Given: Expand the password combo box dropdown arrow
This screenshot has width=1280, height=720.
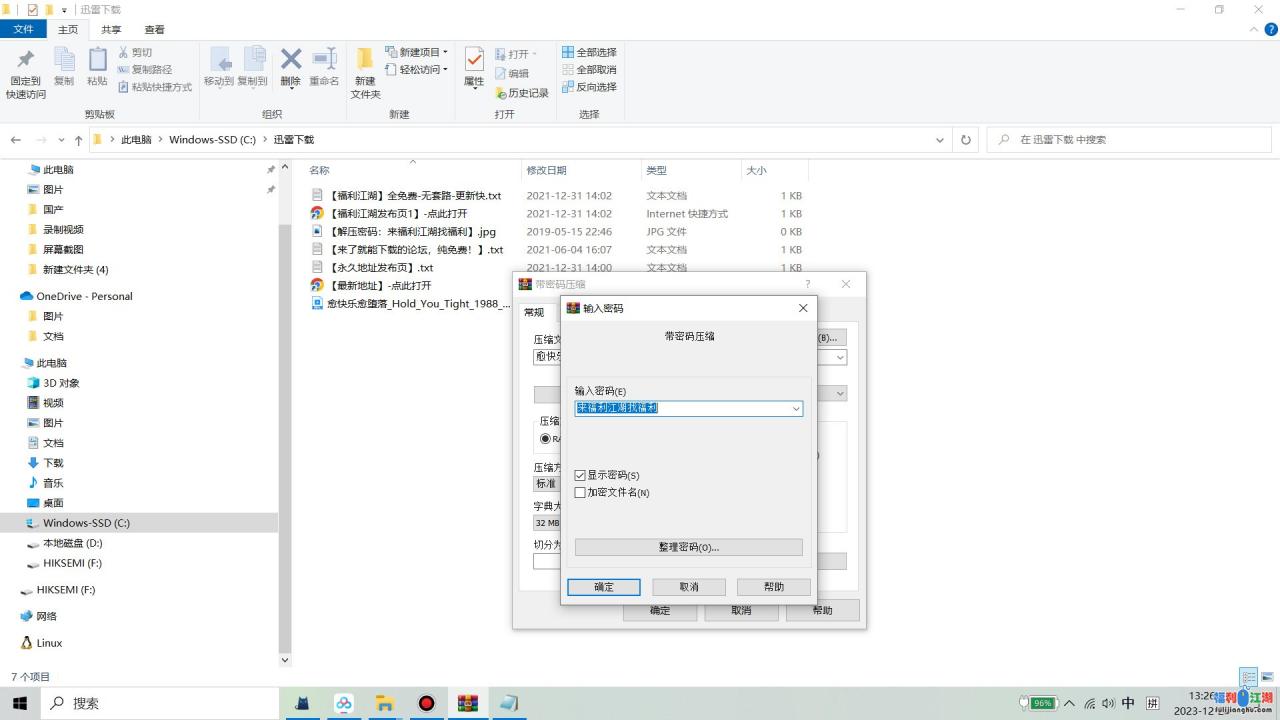Looking at the screenshot, I should point(796,408).
